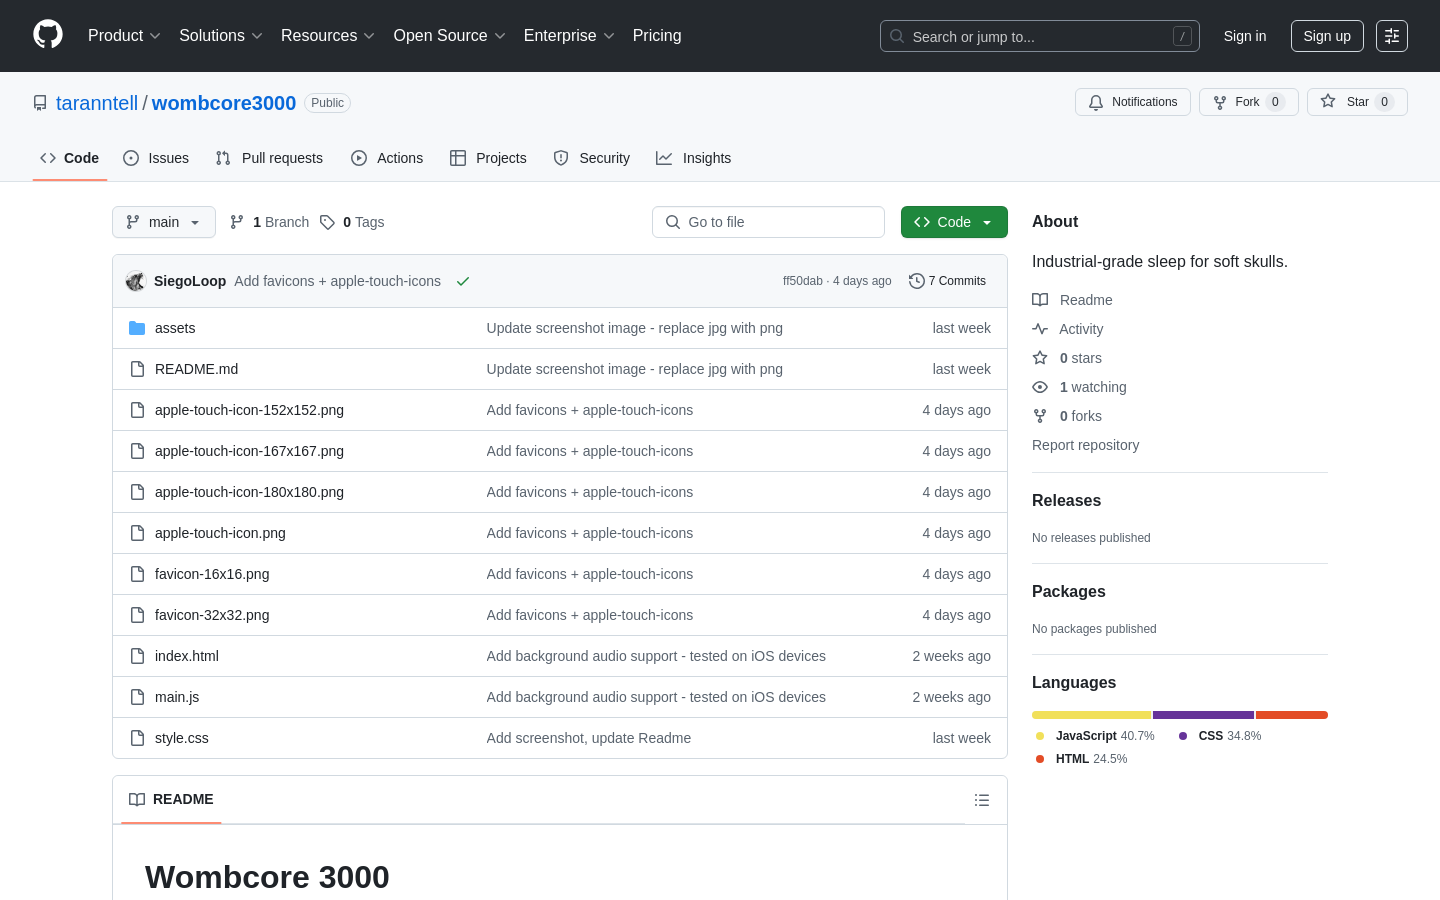Switch to the Pull requests tab
1440x900 pixels.
(269, 158)
